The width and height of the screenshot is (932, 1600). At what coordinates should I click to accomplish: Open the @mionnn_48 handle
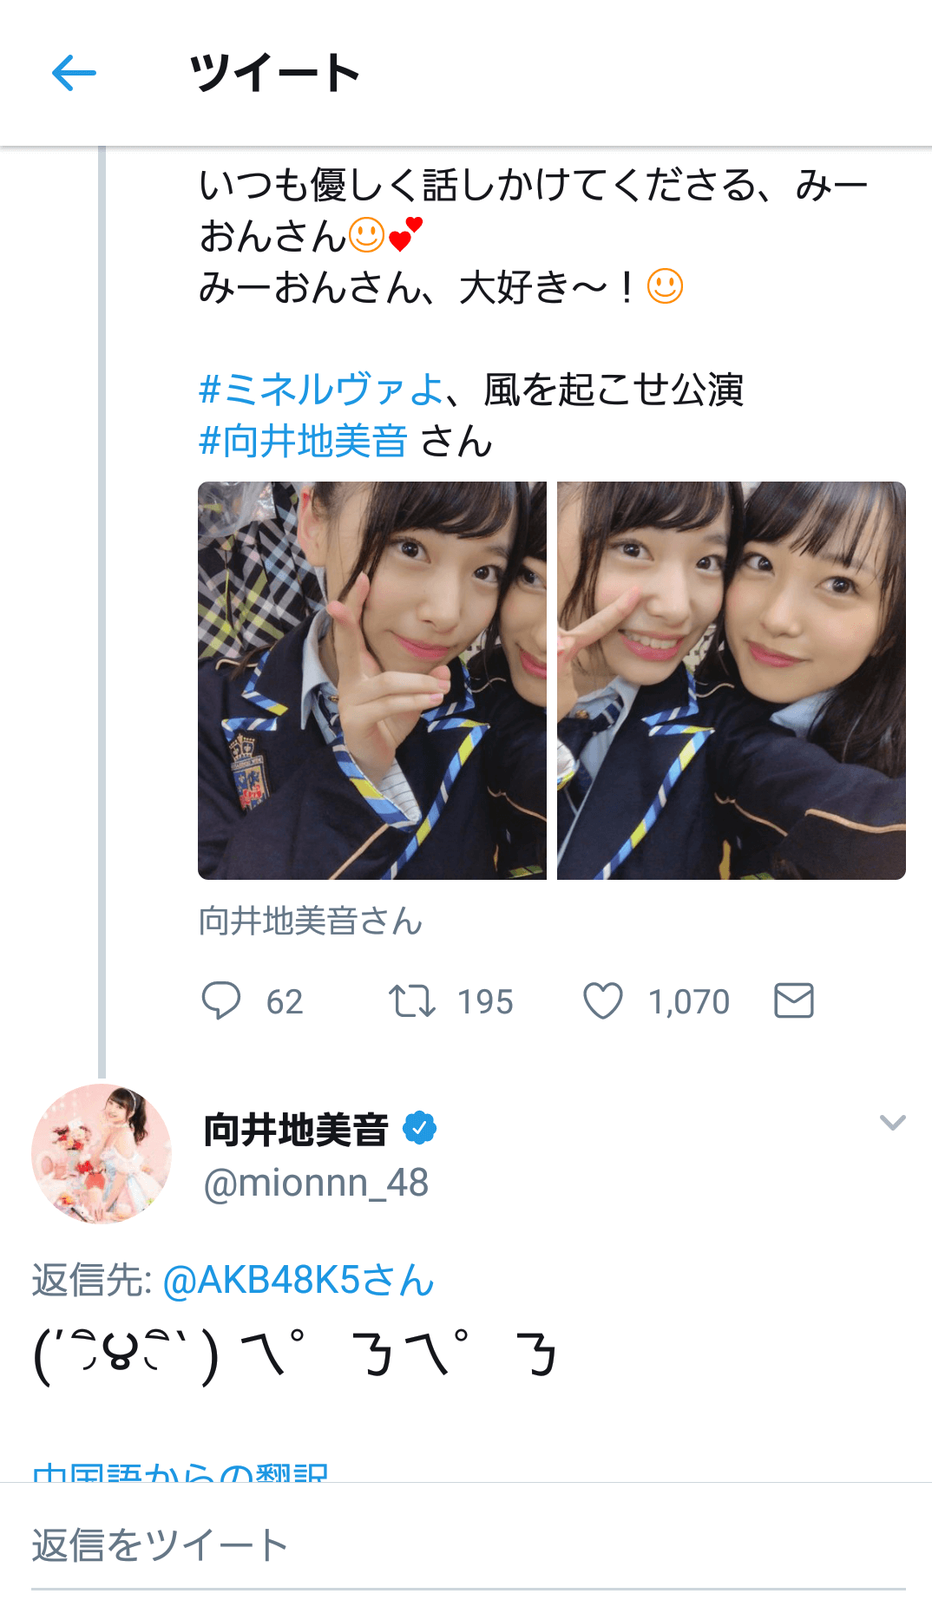pyautogui.click(x=316, y=1183)
